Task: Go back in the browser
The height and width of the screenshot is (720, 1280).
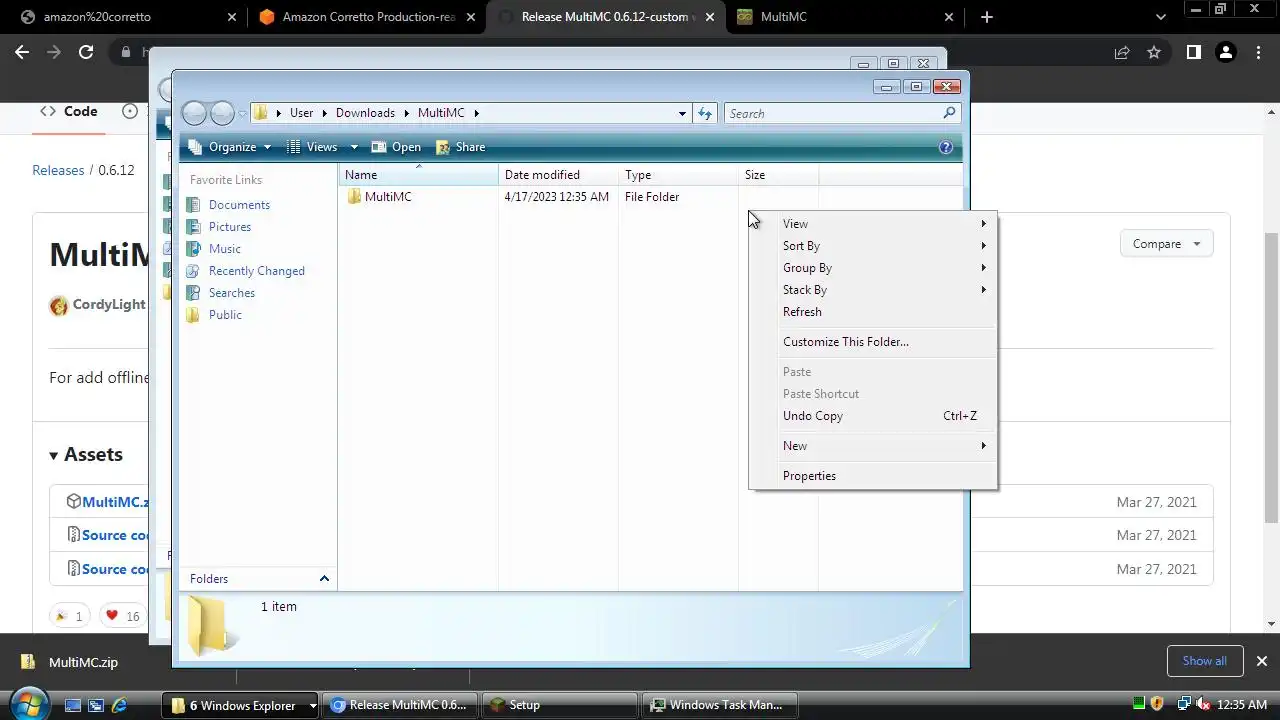Action: [22, 52]
